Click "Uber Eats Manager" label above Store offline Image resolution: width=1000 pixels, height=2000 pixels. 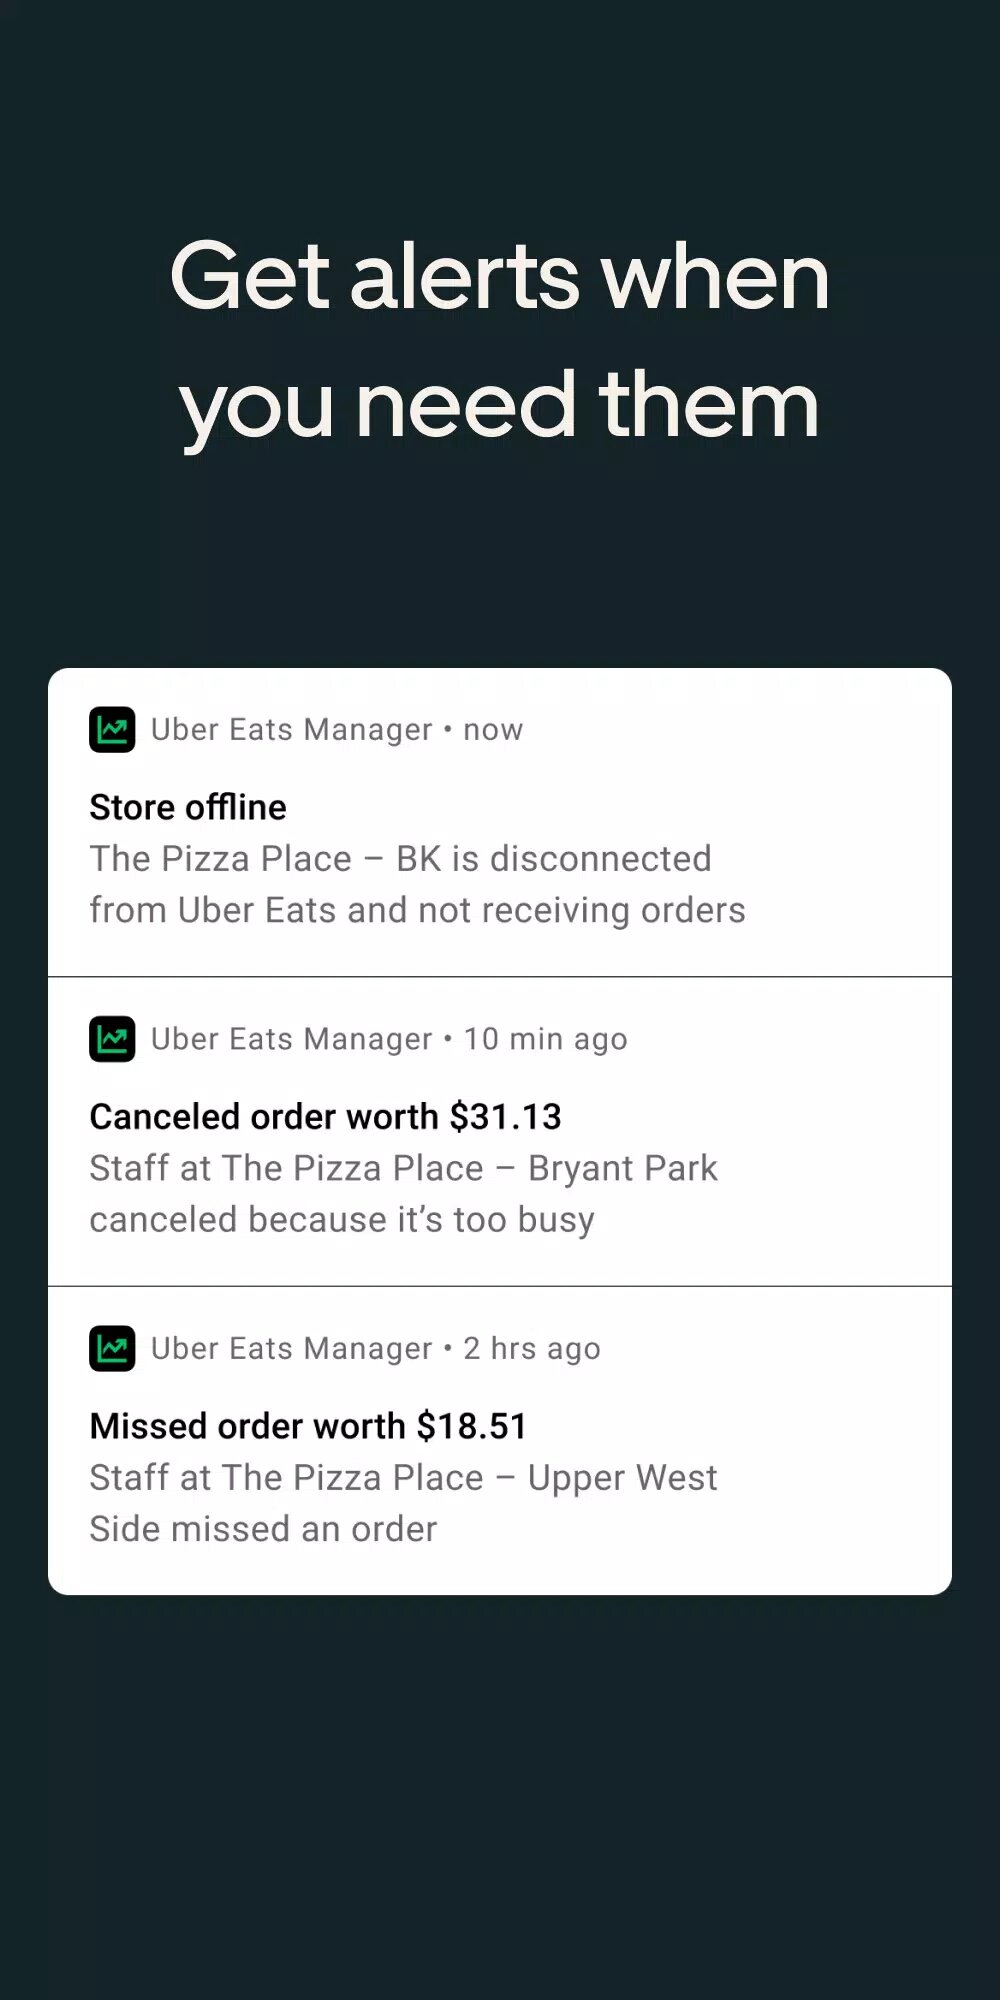(291, 730)
